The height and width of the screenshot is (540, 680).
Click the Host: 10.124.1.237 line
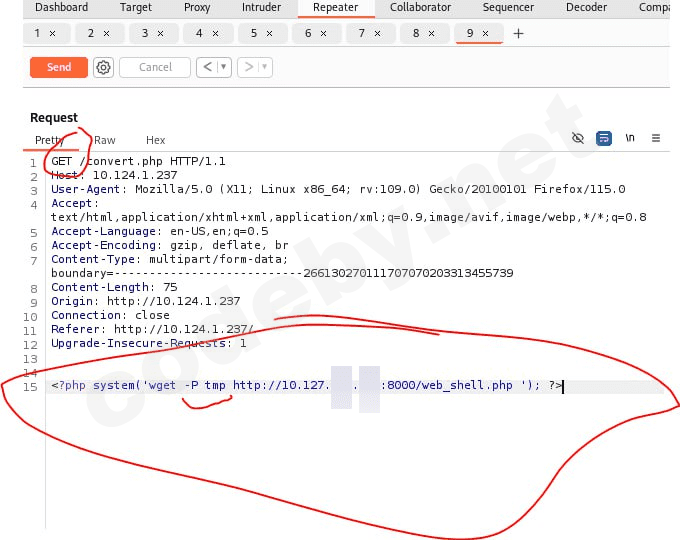[114, 175]
